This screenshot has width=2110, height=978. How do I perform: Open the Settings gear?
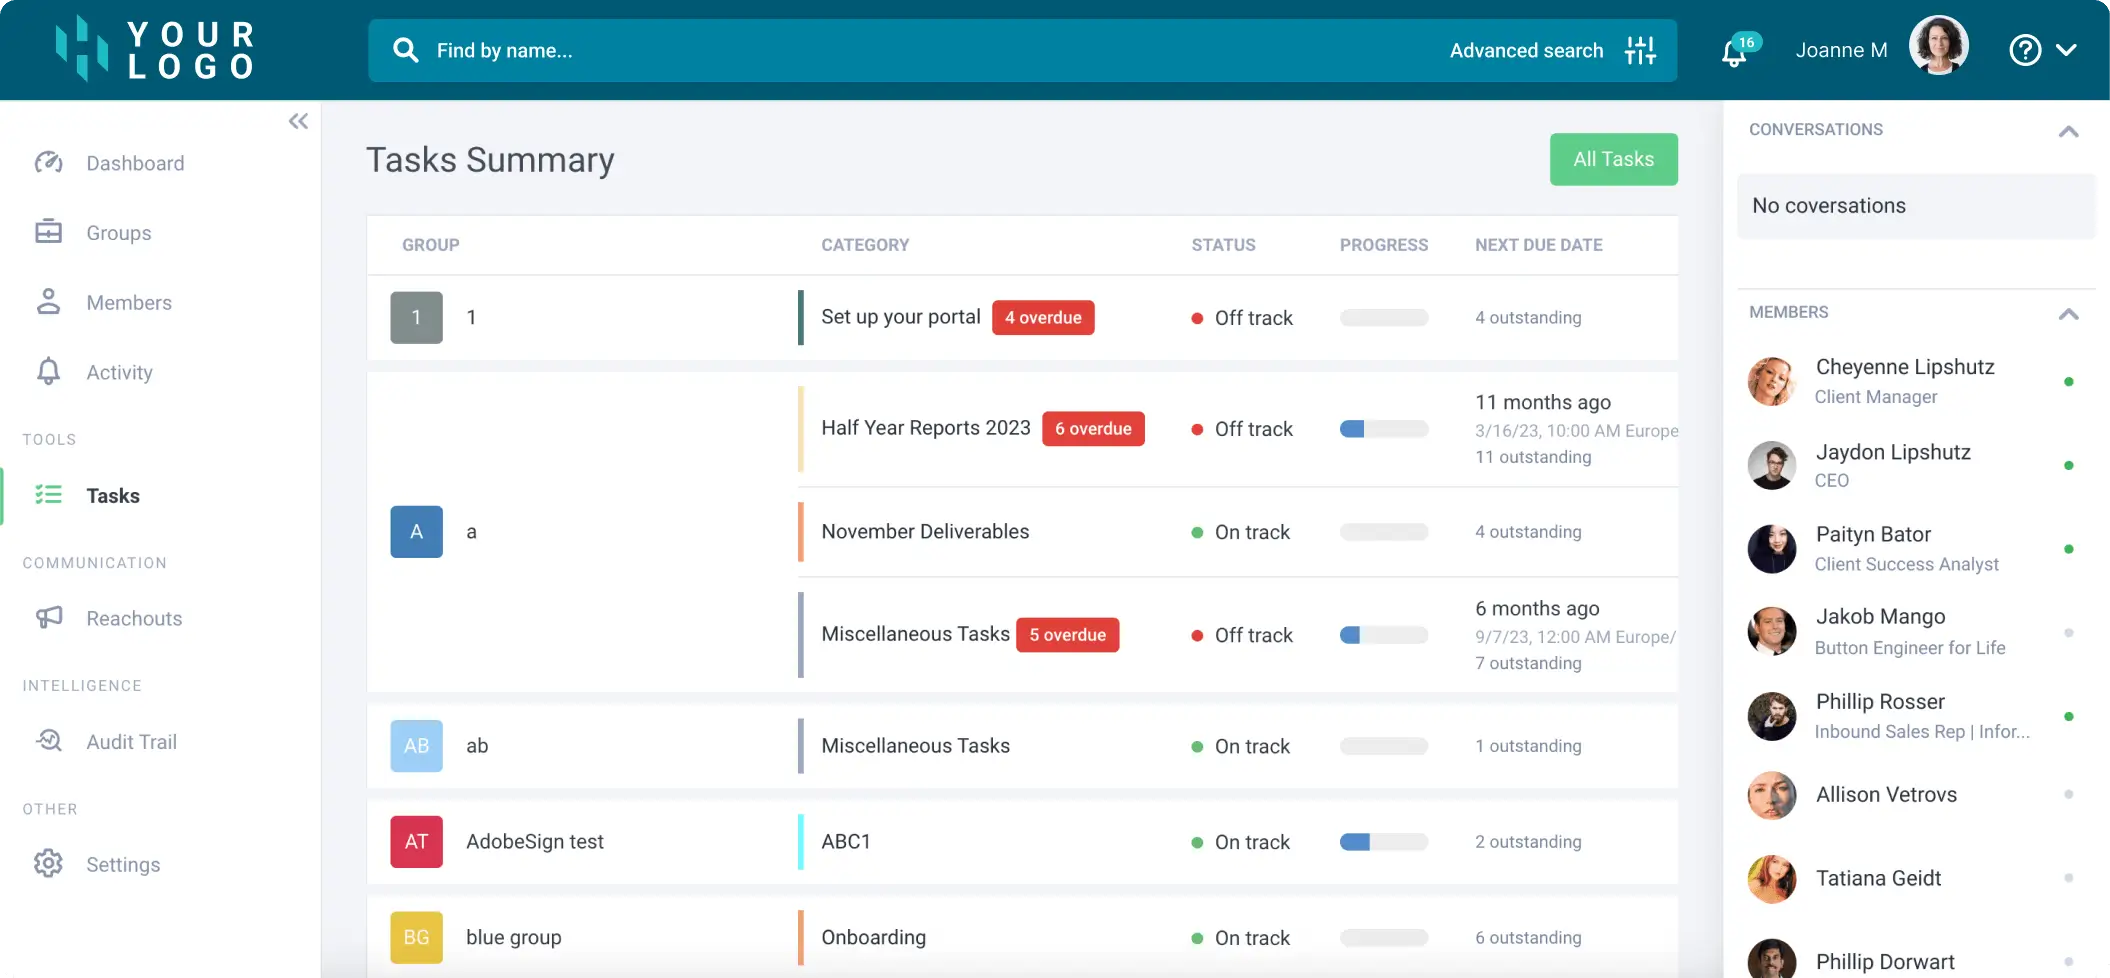click(x=49, y=864)
